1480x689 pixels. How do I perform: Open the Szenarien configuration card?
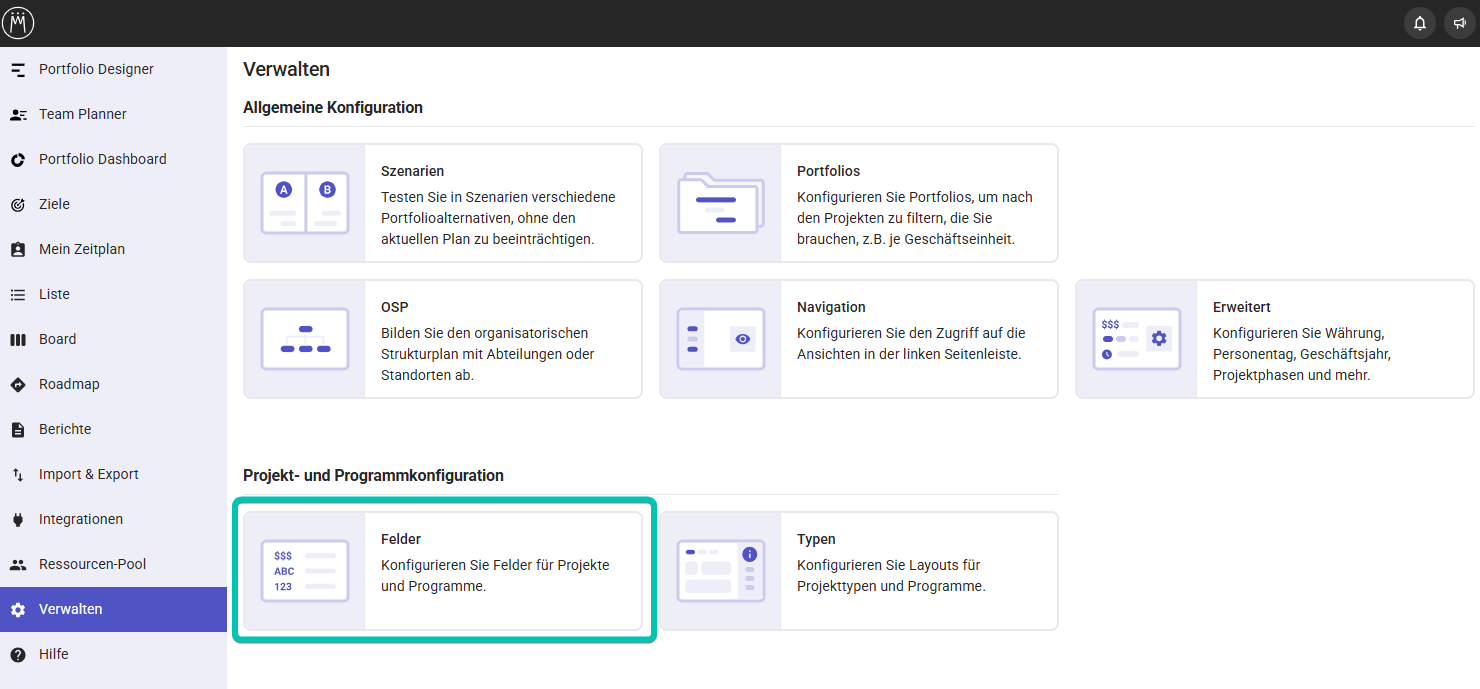pos(442,203)
